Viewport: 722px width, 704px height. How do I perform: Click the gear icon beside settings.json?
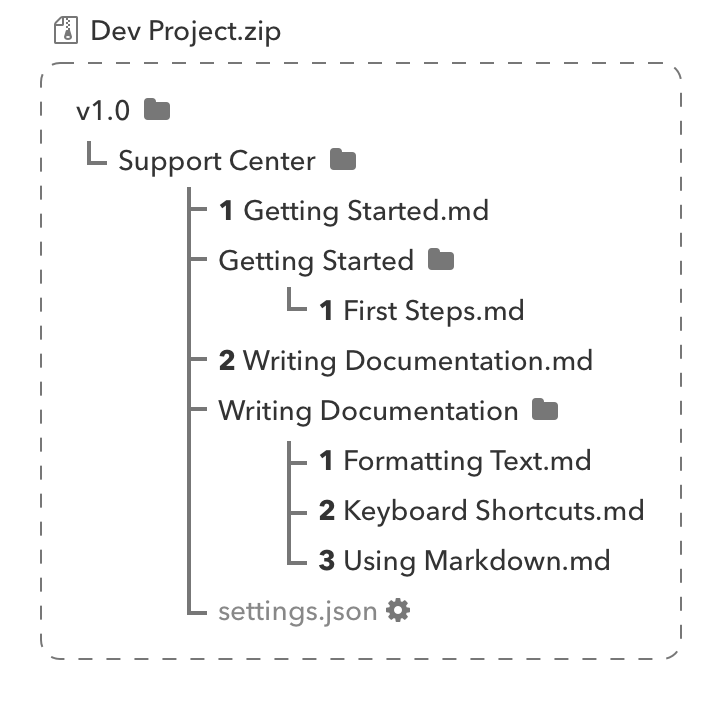398,610
